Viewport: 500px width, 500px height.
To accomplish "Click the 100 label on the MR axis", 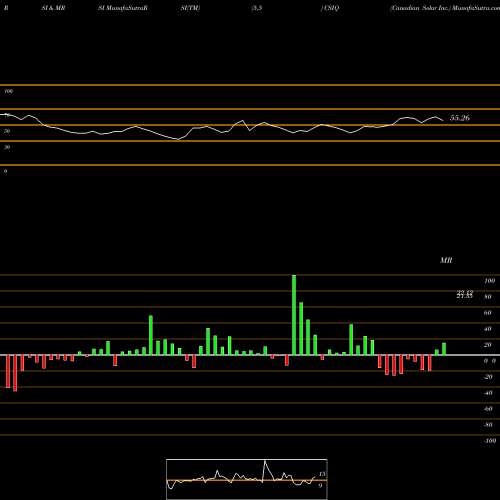I will 490,281.
